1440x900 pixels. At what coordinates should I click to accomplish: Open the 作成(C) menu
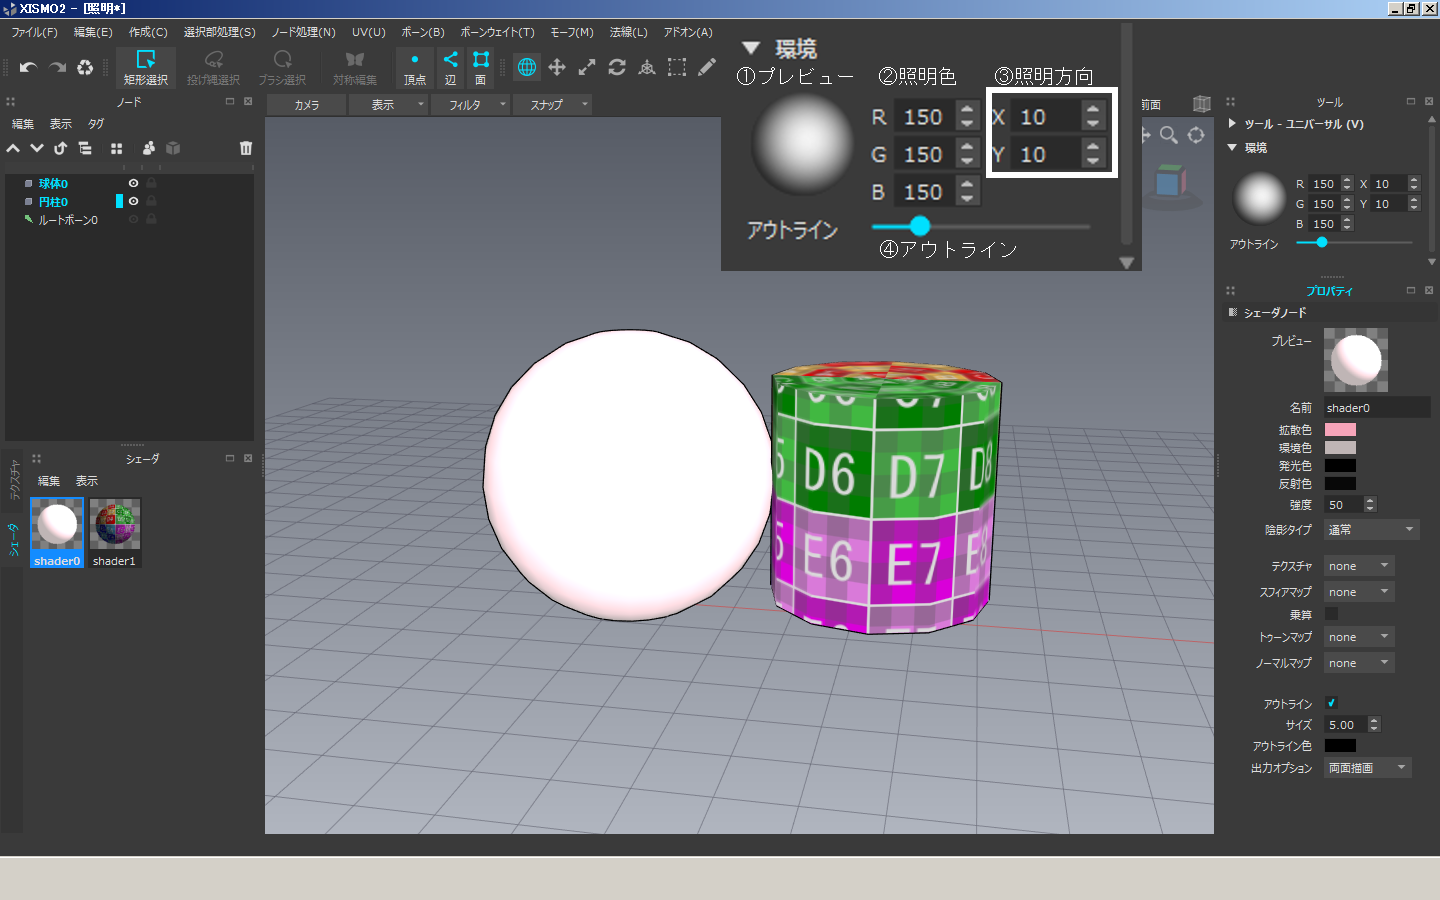click(148, 32)
